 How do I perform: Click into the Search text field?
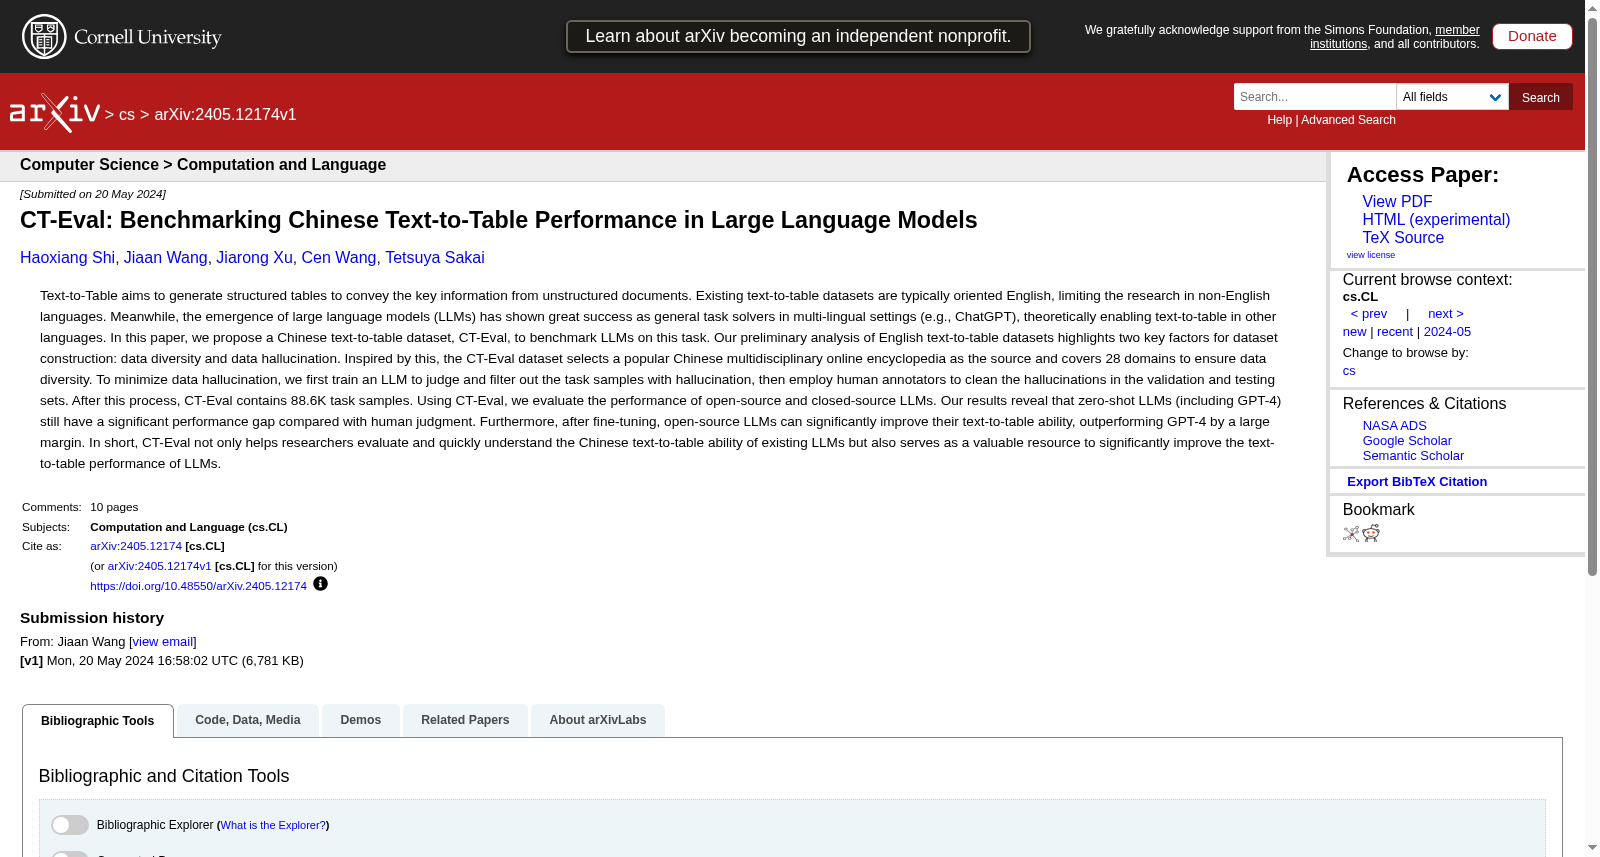[x=1315, y=97]
